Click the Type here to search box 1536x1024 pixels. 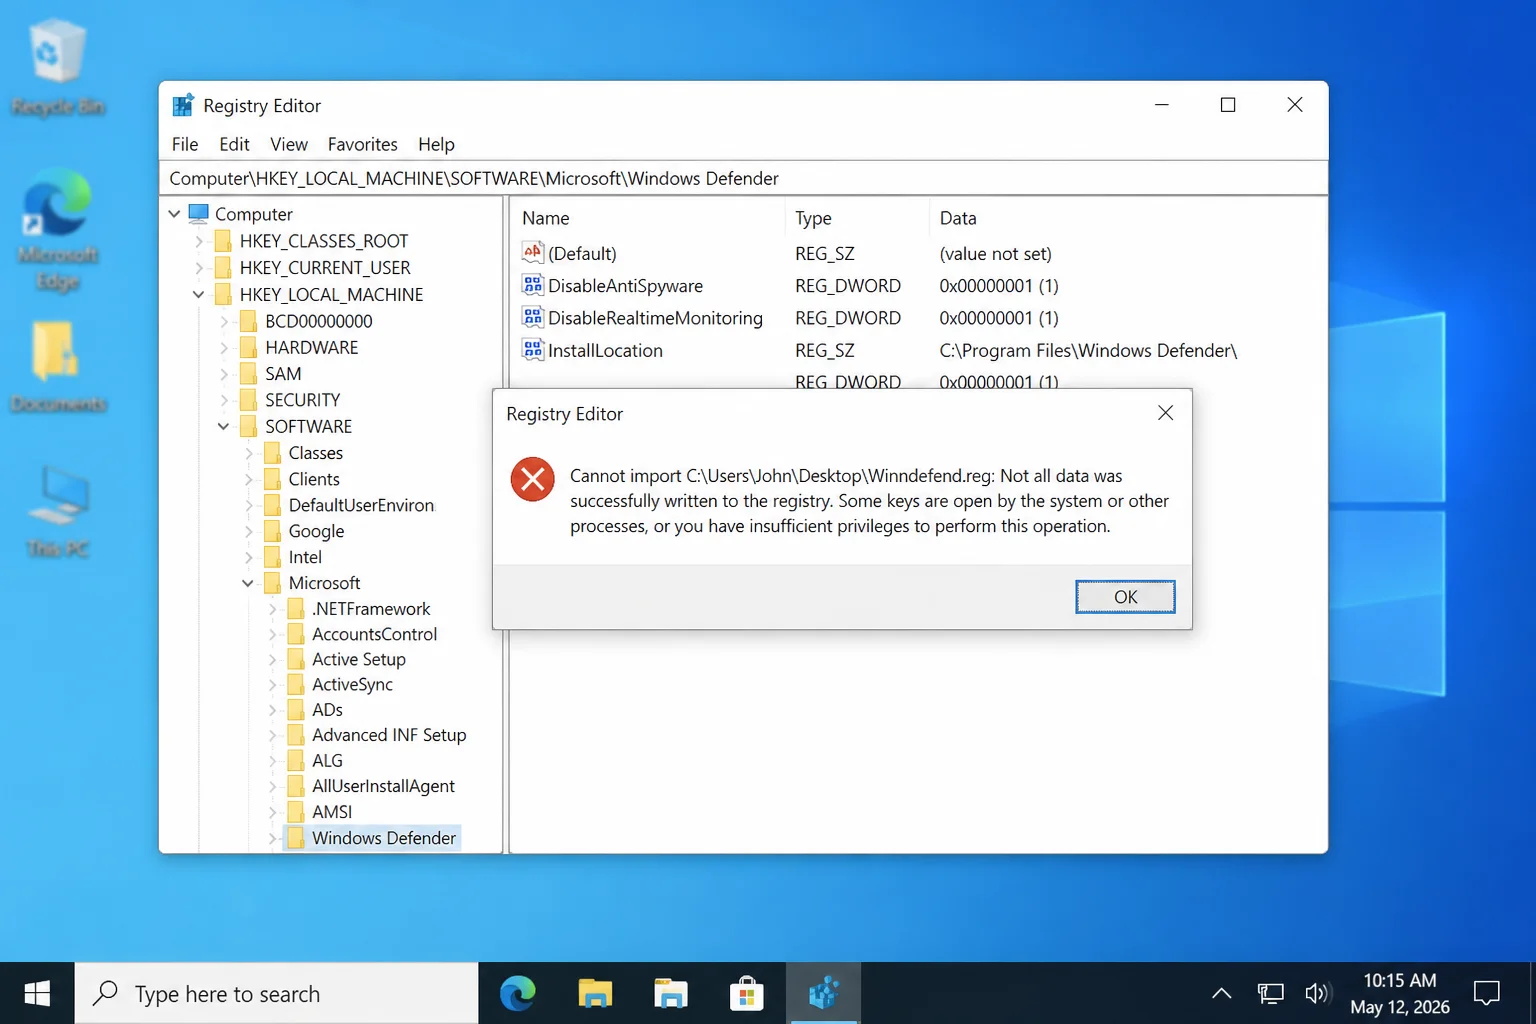coord(277,993)
